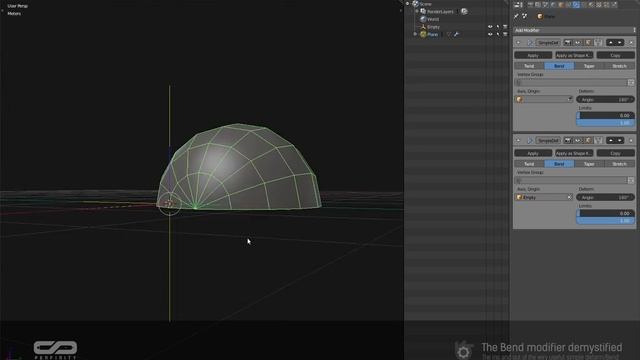Click the second modifier's Angle value field
Image resolution: width=640 pixels, height=360 pixels.
[x=605, y=197]
